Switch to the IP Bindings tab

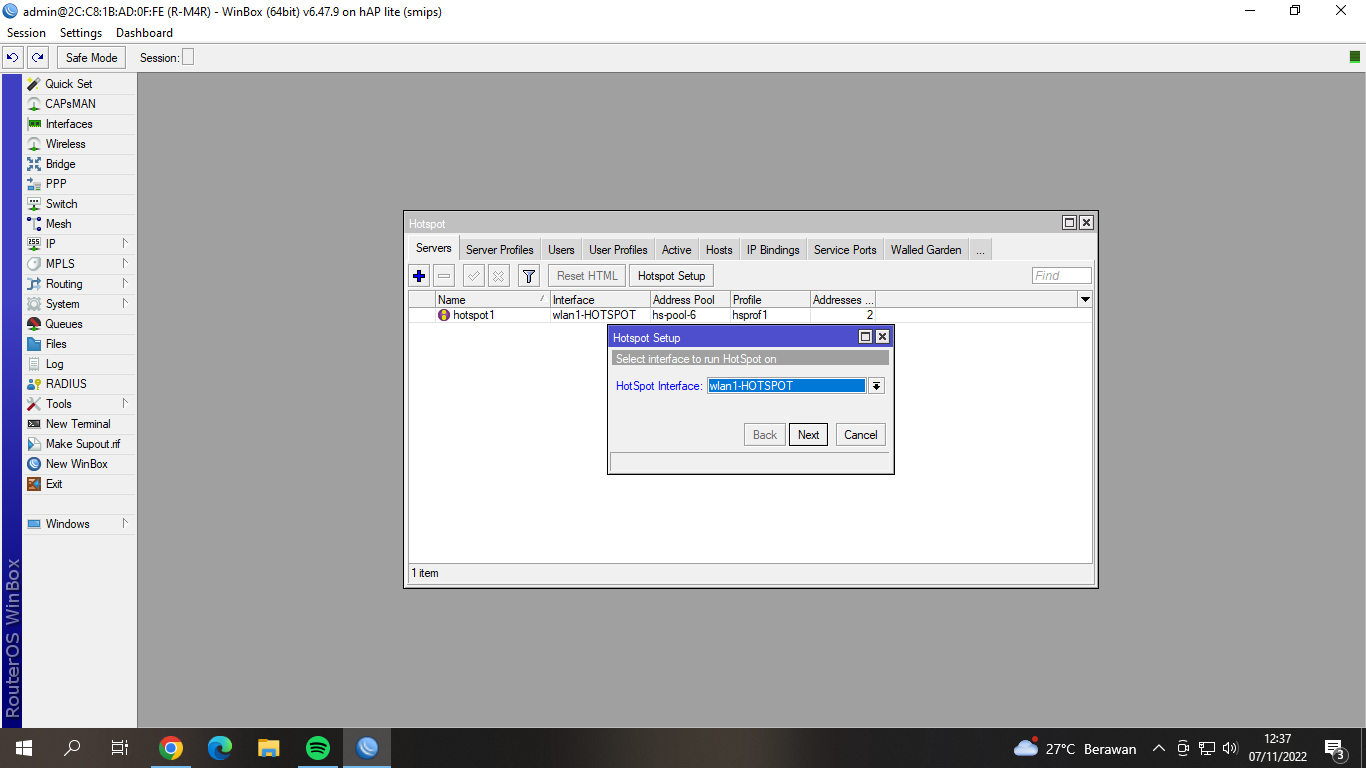click(x=773, y=250)
